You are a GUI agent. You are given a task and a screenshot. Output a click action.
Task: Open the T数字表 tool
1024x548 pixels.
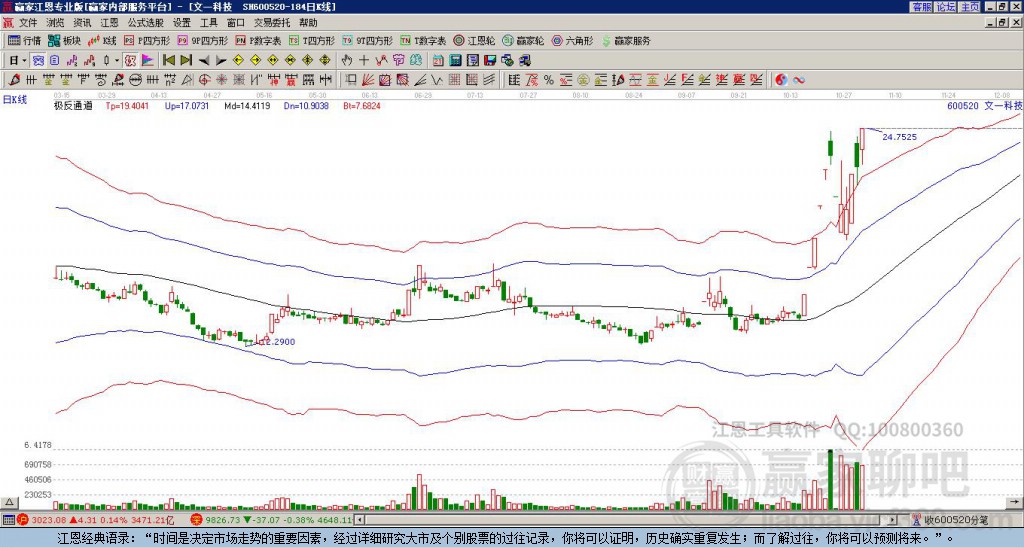[424, 40]
